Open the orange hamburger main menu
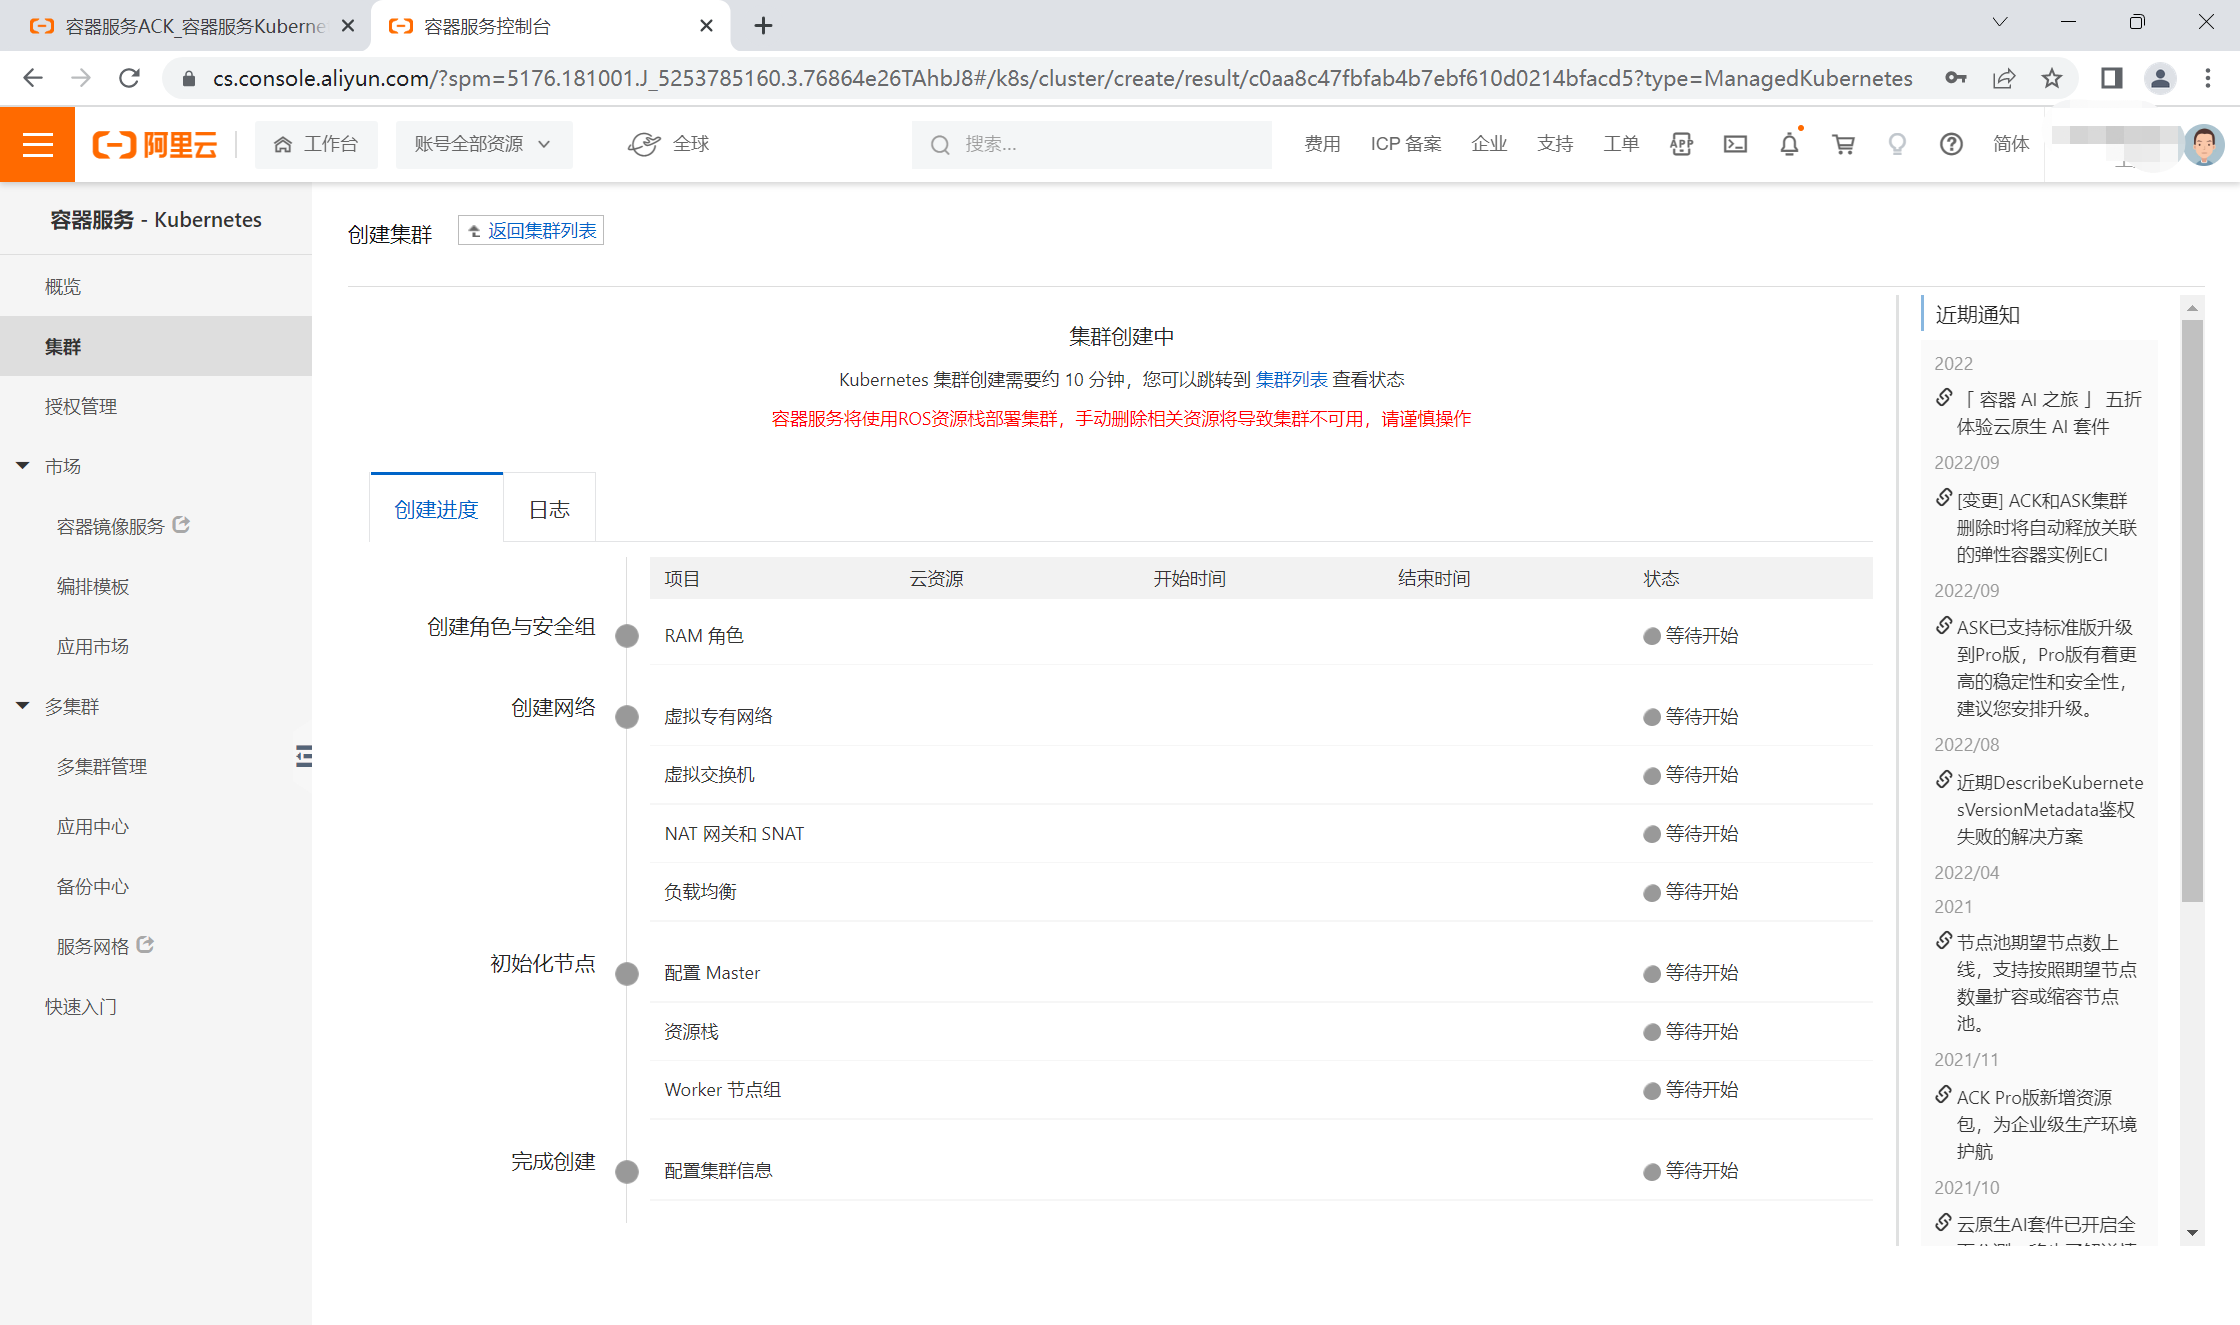 pyautogui.click(x=37, y=144)
